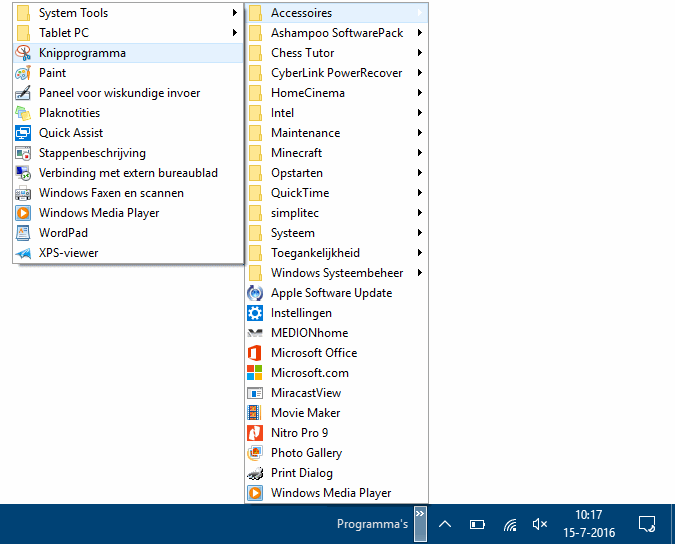Open the Action Center notification icon
This screenshot has height=544, width=675.
647,524
